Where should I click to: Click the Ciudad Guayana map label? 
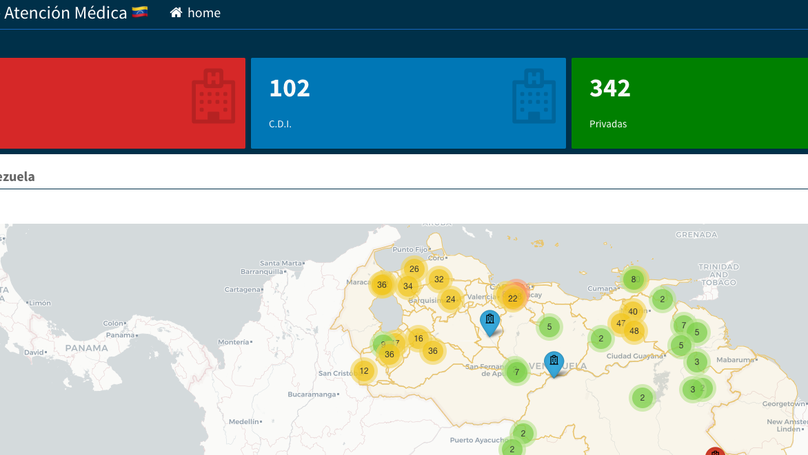point(634,356)
